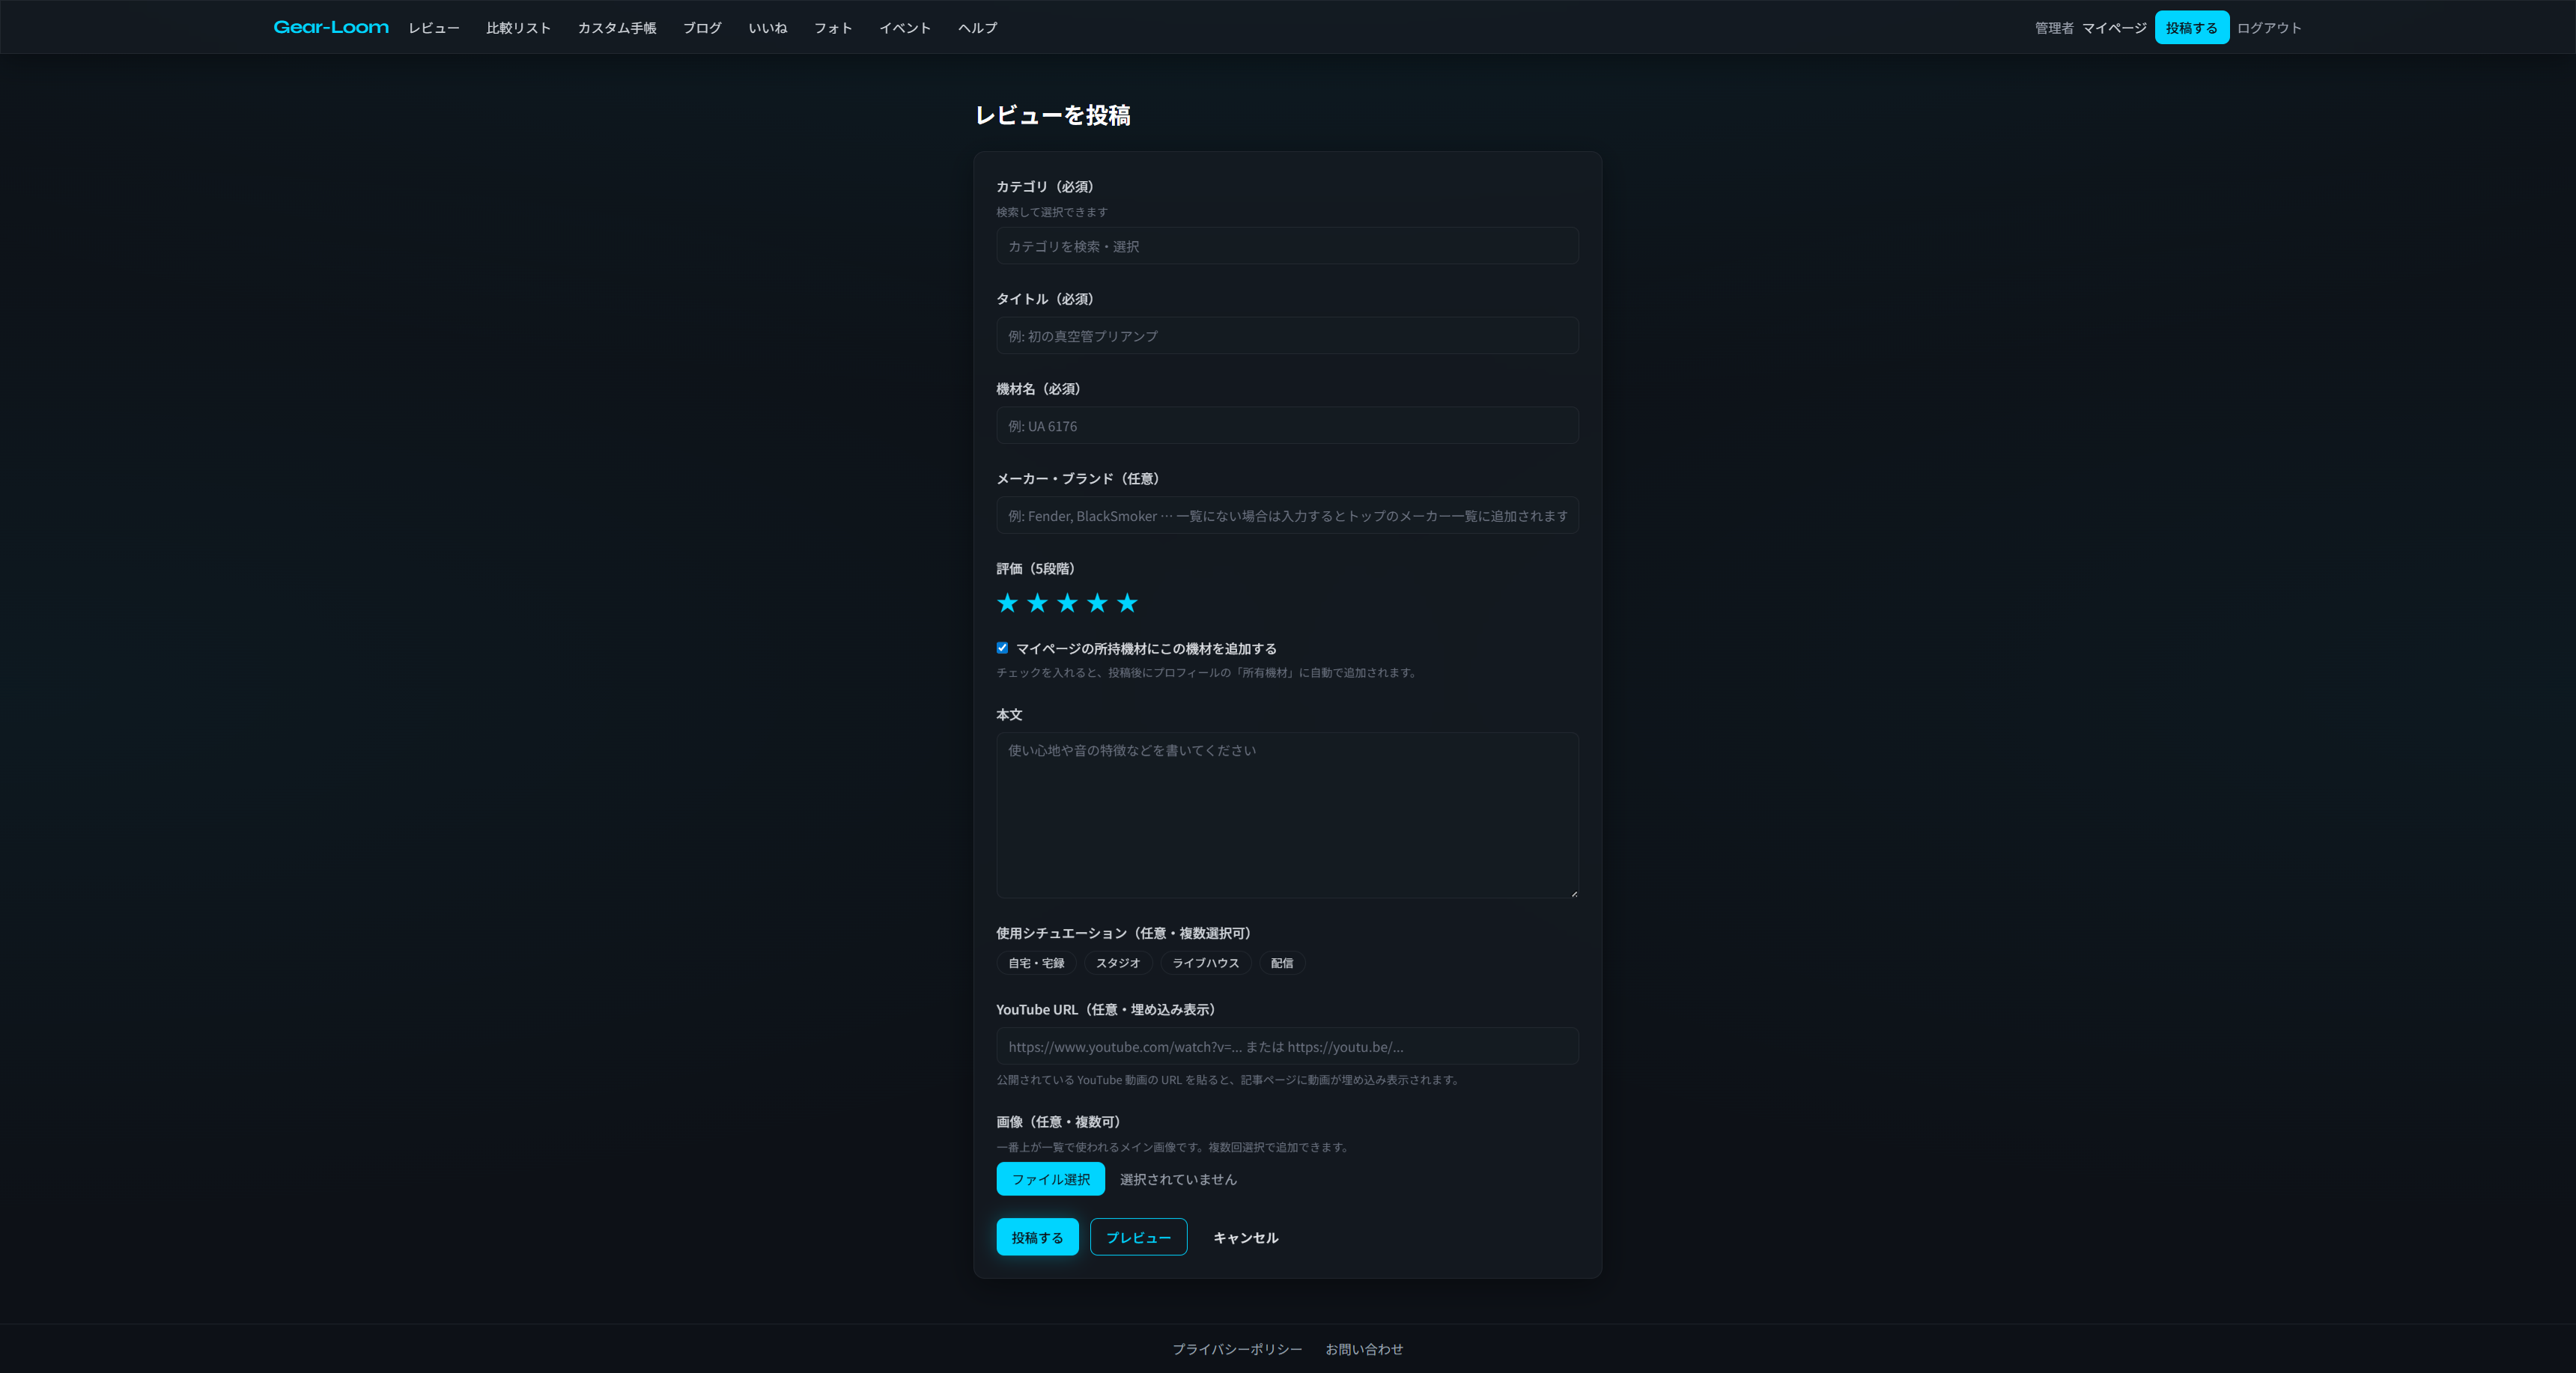Click the fifth rating star

click(x=1127, y=603)
